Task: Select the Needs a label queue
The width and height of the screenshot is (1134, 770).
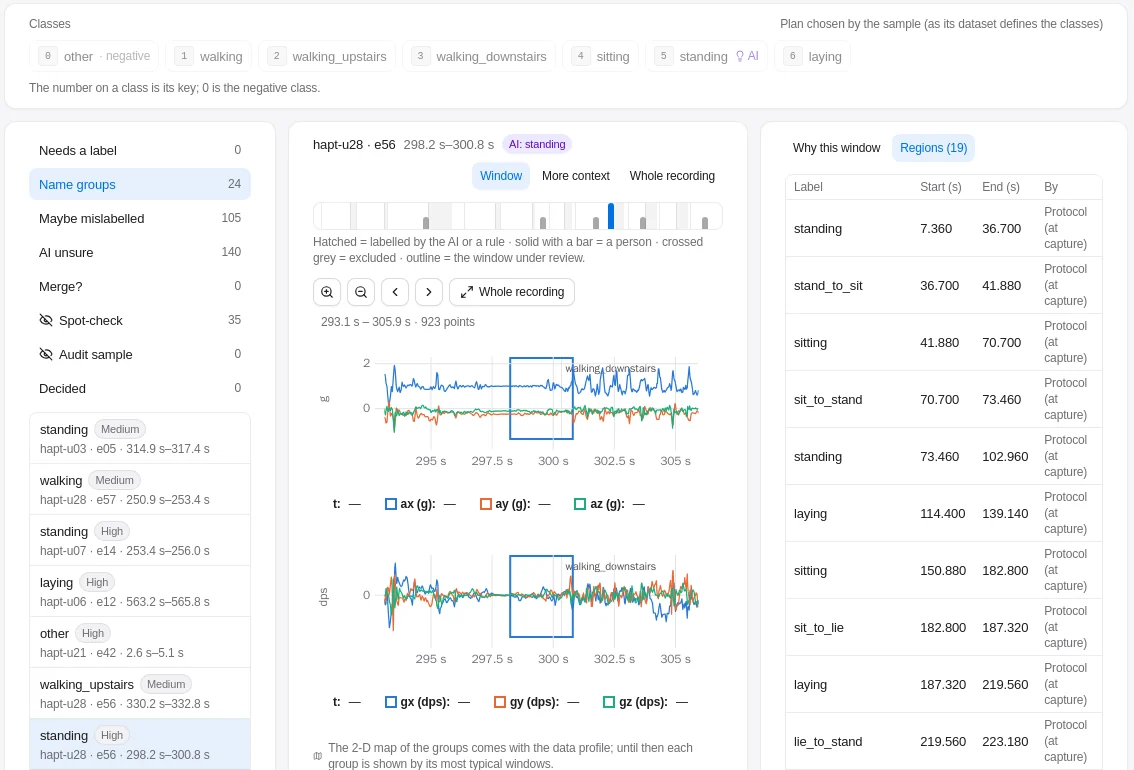Action: [140, 150]
